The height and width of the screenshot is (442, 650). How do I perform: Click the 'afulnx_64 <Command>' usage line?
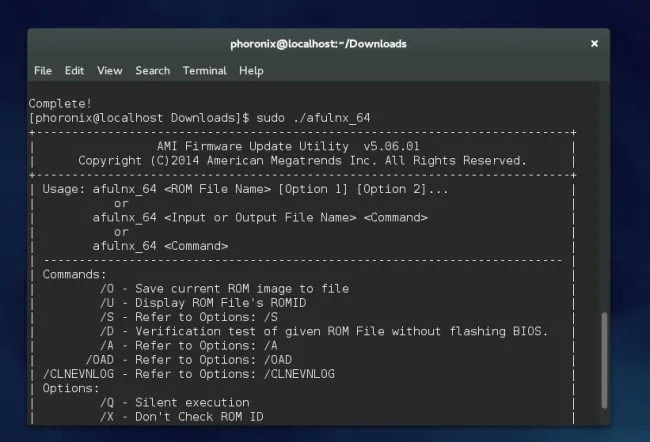coord(160,246)
